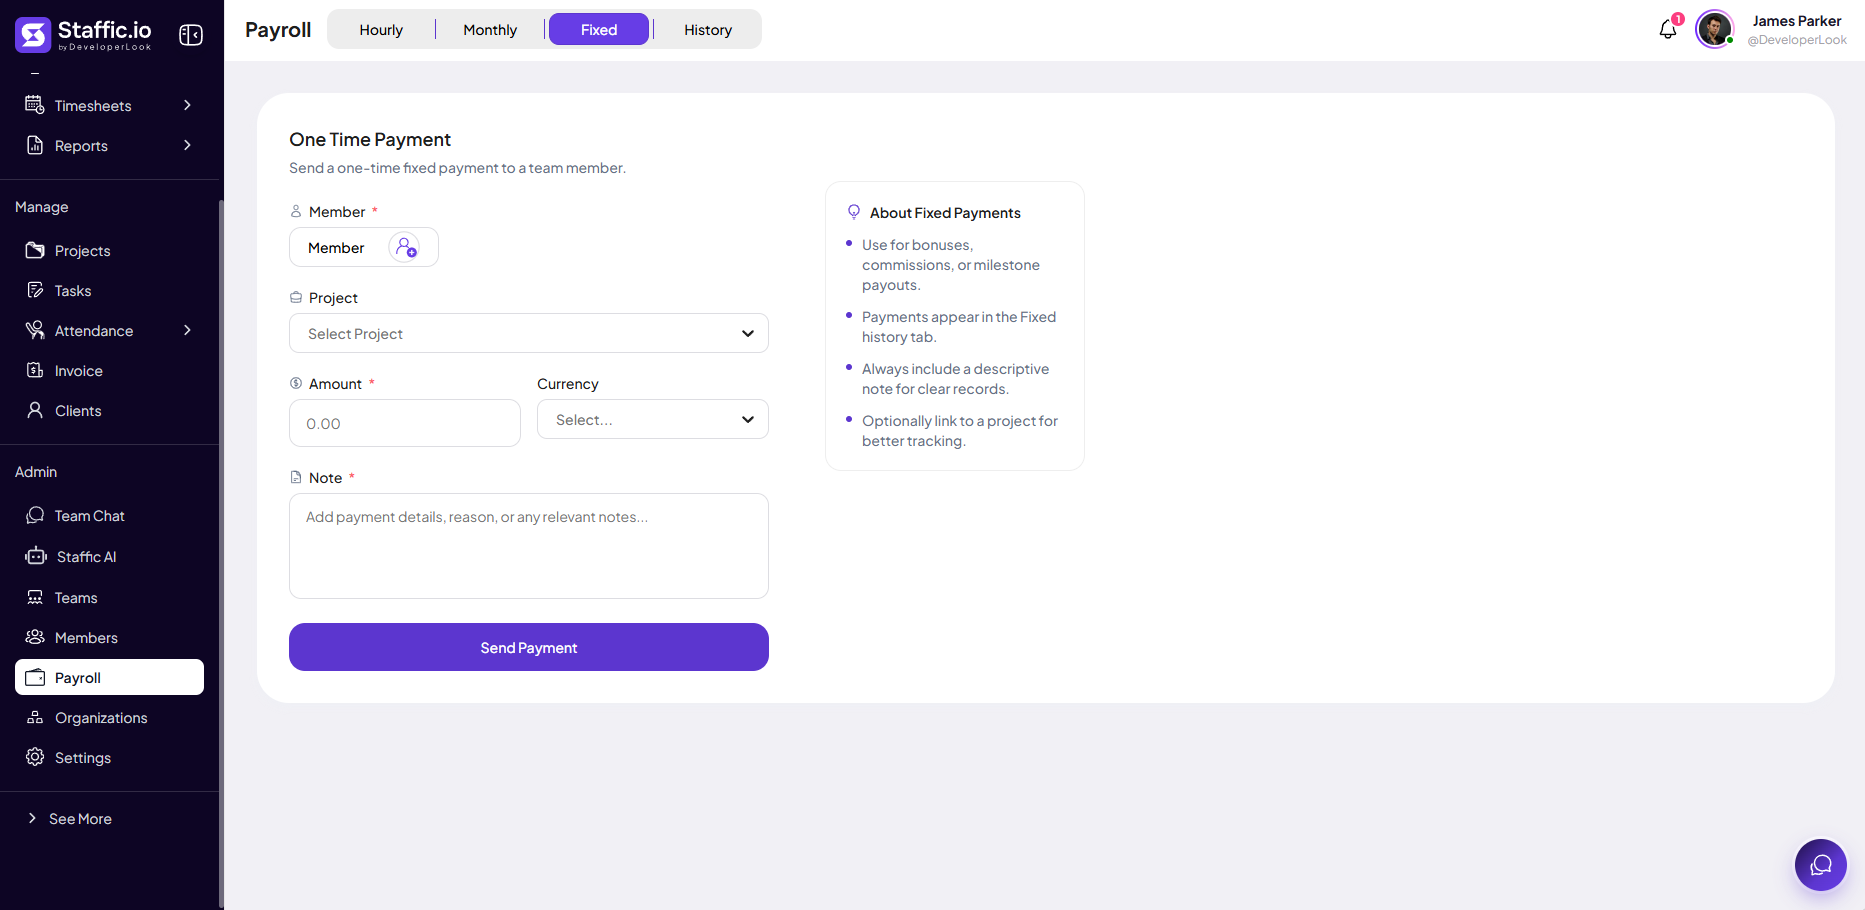Open the Currency Select dropdown
1865x910 pixels.
(652, 419)
